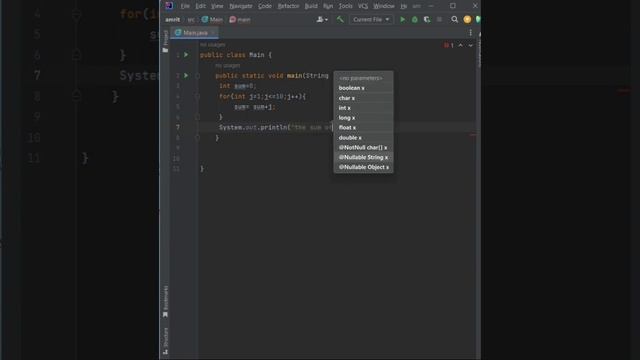Open the VCS menu
Screen dimensions: 640x360
(363, 6)
